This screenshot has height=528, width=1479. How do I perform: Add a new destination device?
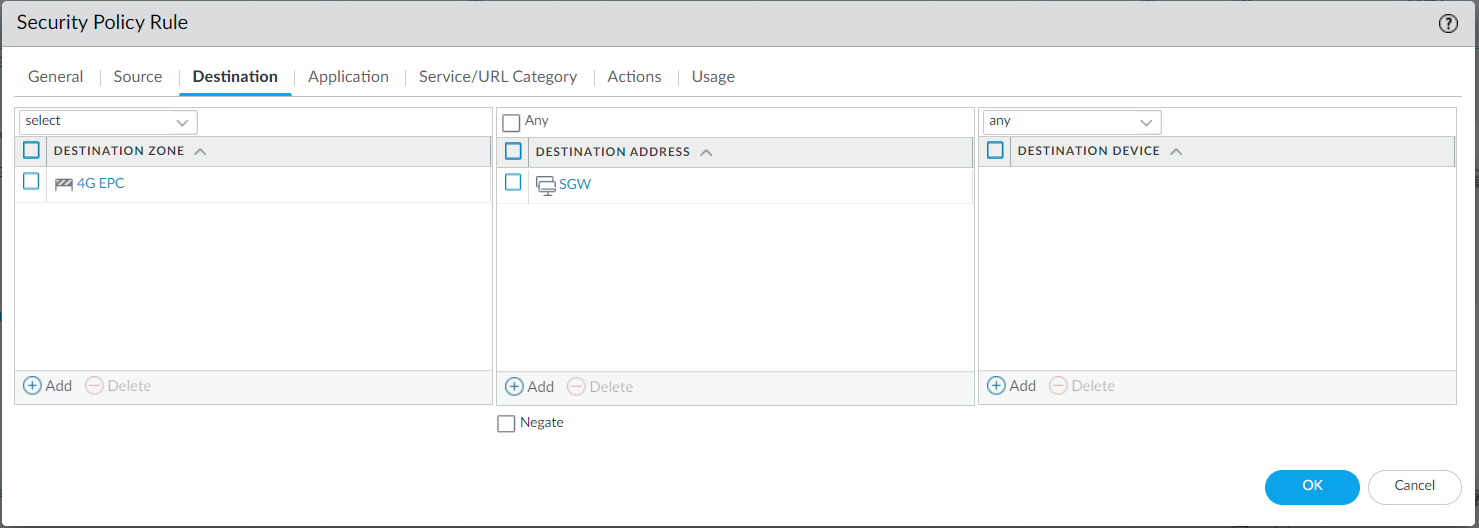(1012, 386)
